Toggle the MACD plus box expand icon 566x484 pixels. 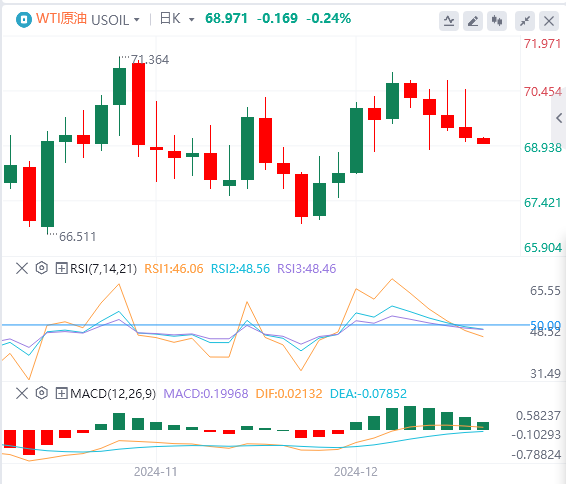(x=61, y=393)
